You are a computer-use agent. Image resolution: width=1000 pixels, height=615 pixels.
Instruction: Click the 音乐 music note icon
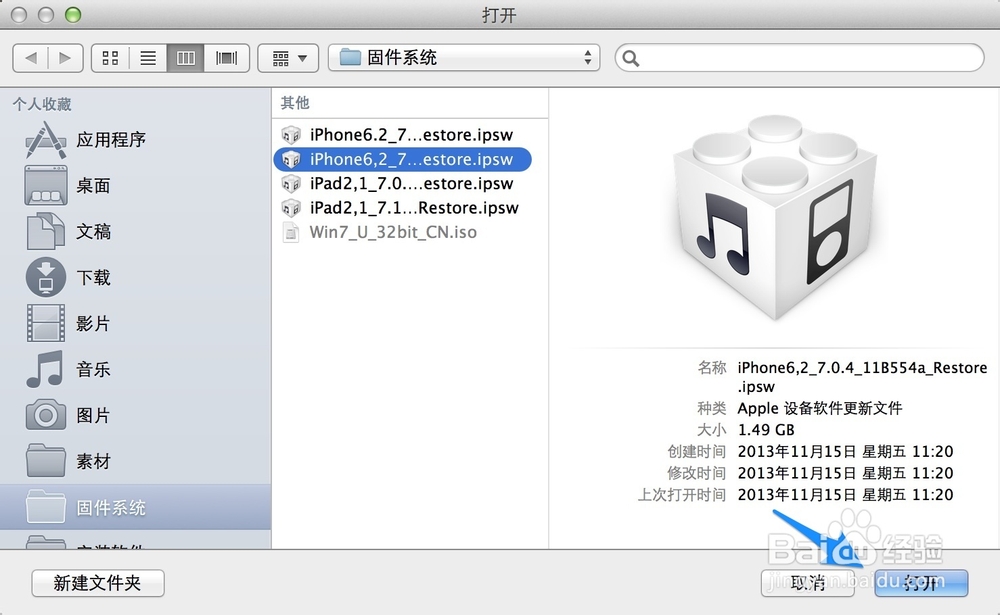47,369
